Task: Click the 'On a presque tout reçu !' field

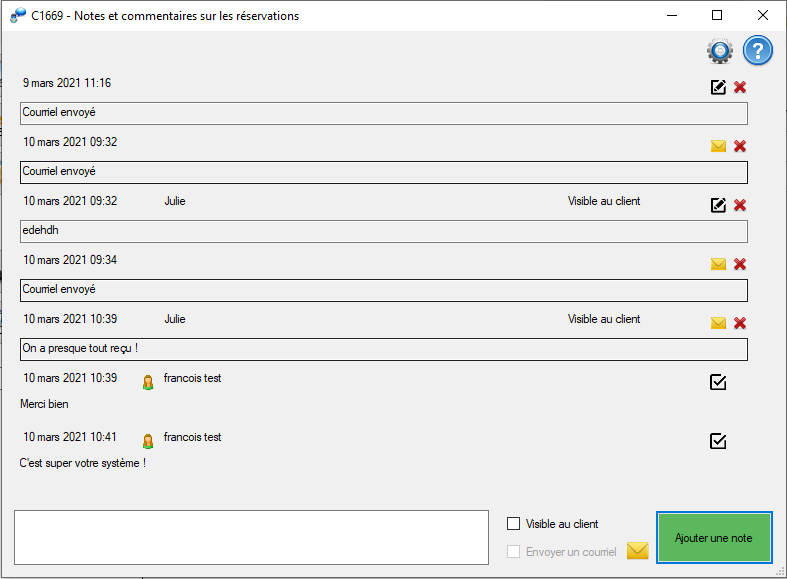Action: click(x=384, y=349)
